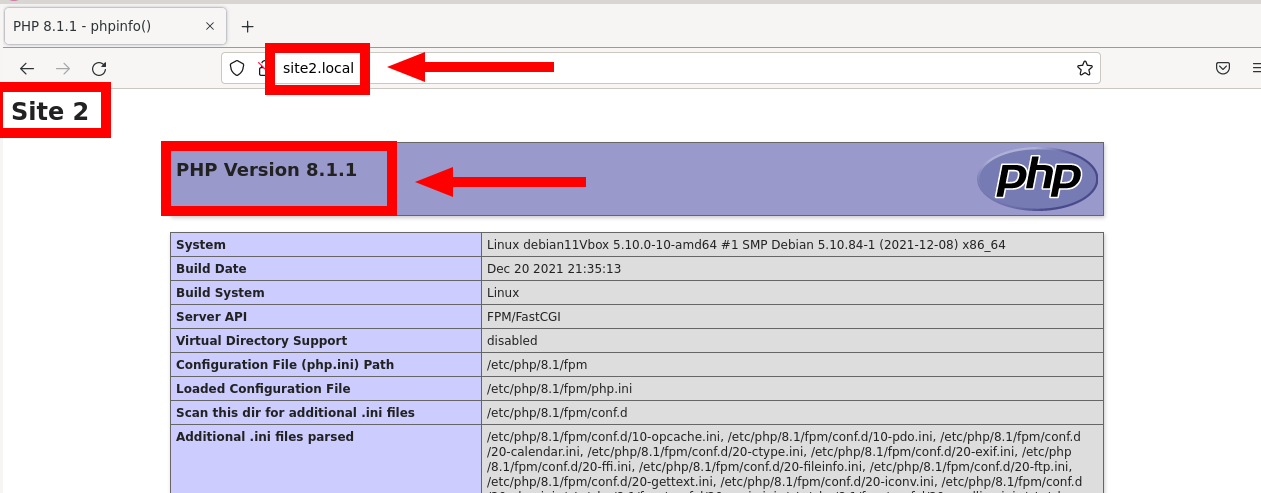The height and width of the screenshot is (493, 1261).
Task: Click the Additional .ini files parsed label
Action: point(265,437)
